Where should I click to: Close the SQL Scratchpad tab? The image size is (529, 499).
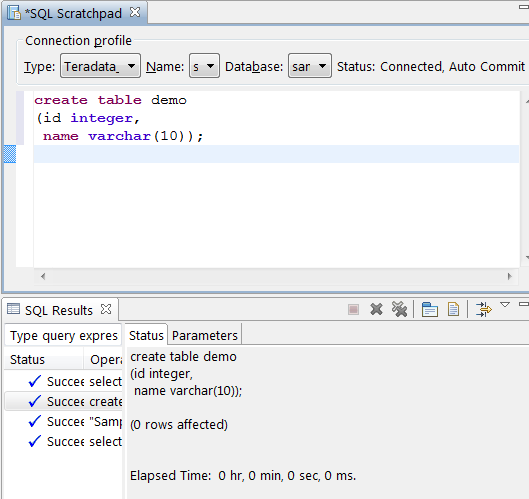click(x=135, y=12)
